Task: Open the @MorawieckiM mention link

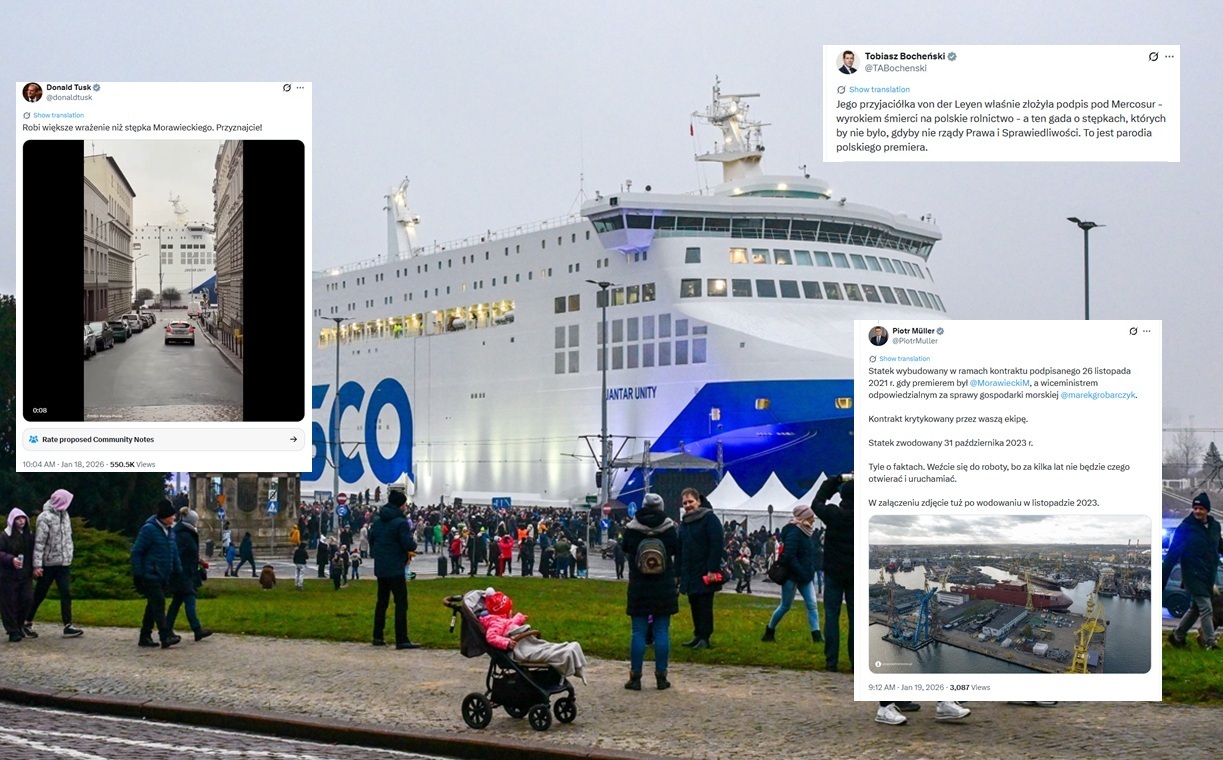Action: 1000,383
